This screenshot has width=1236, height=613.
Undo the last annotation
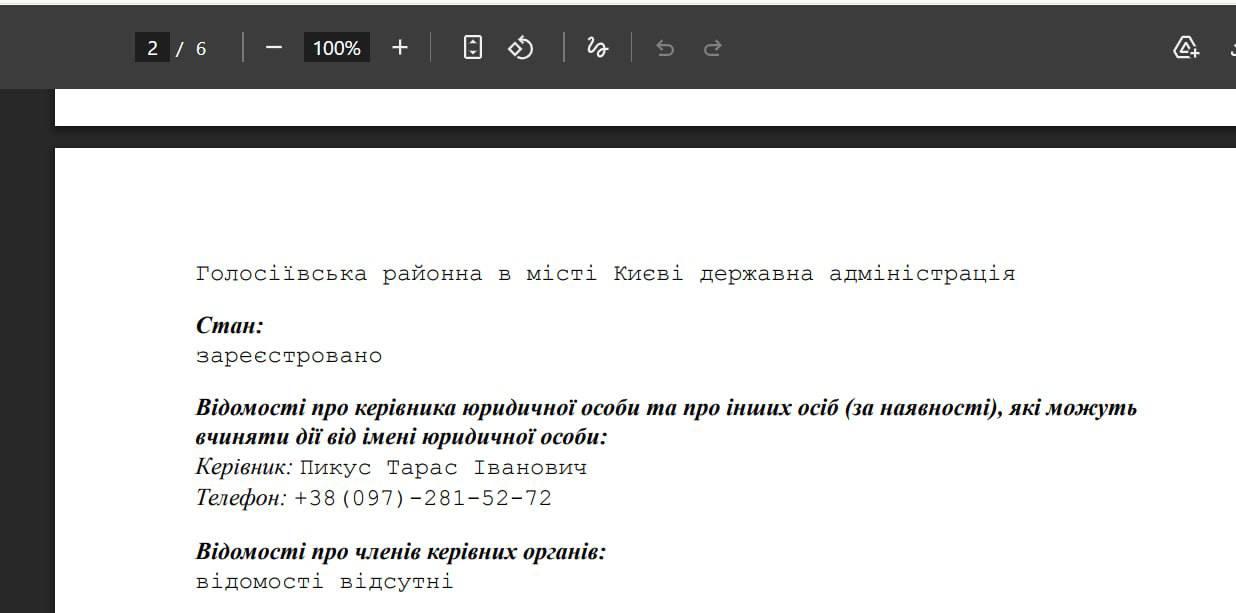tap(665, 48)
